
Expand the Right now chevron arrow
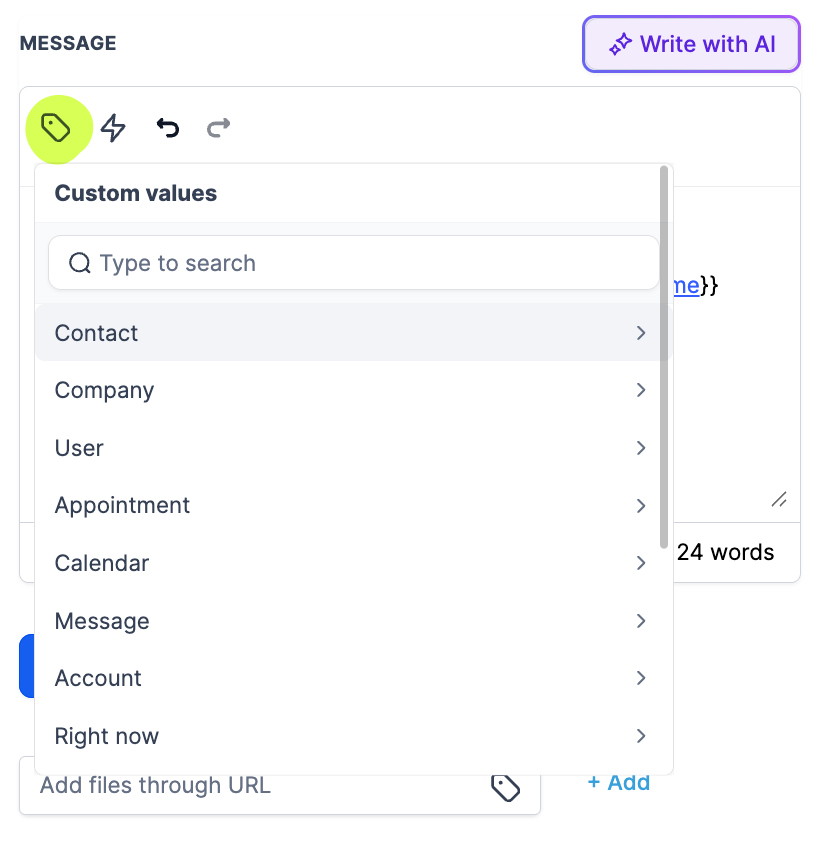pos(641,736)
